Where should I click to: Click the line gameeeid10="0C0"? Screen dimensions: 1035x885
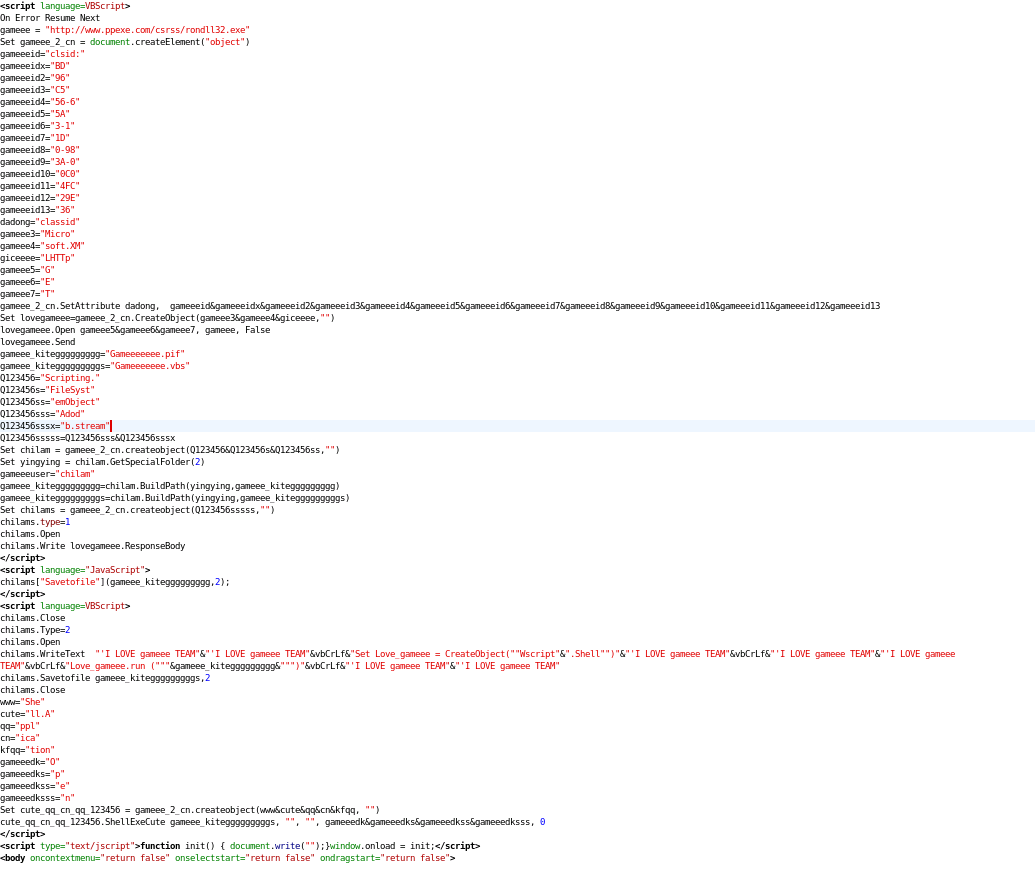[40, 174]
